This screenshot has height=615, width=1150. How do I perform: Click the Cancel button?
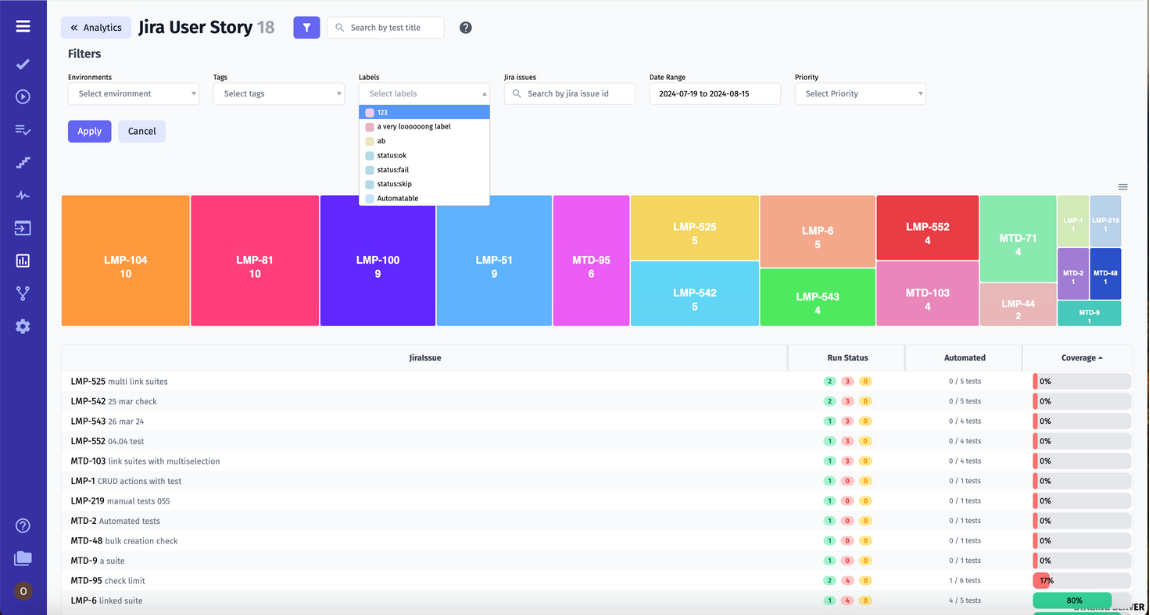point(141,131)
